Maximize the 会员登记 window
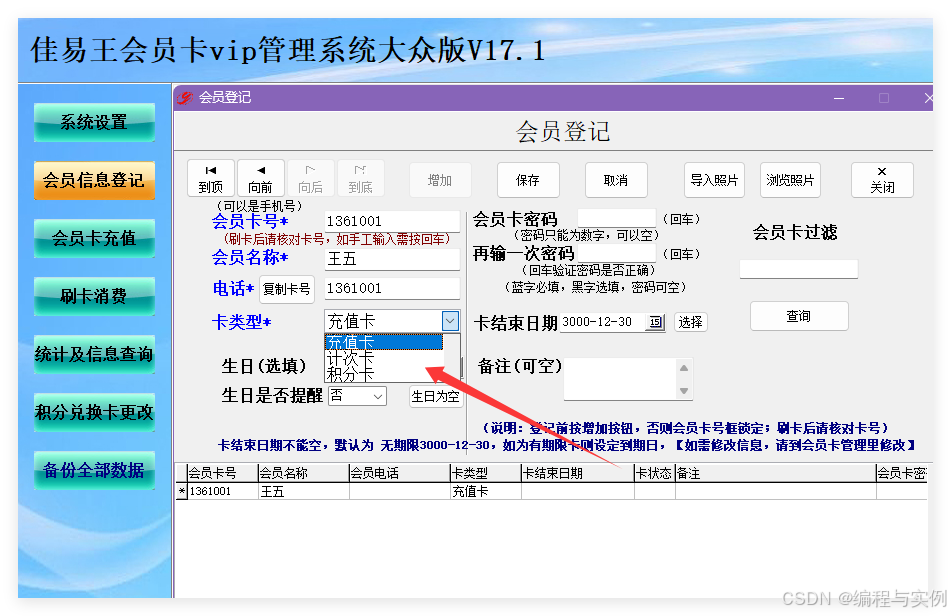The width and height of the screenshot is (951, 616). [884, 98]
